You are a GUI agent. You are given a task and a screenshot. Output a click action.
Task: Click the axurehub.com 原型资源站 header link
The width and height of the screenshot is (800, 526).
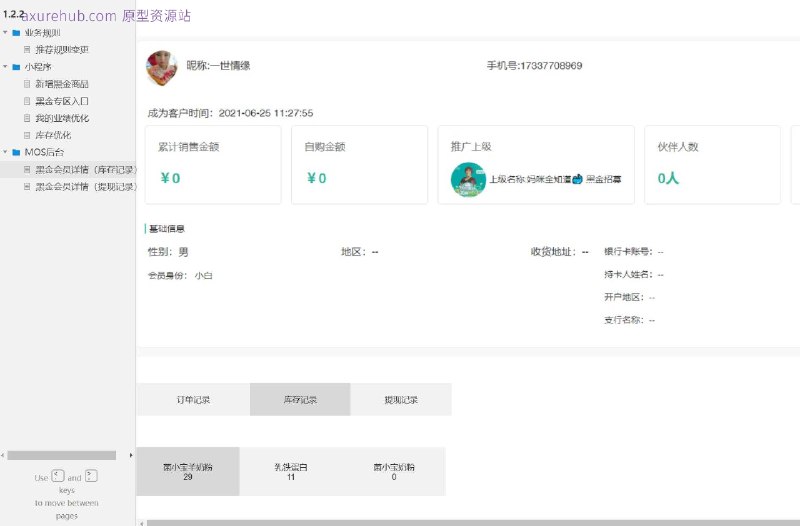(x=106, y=16)
